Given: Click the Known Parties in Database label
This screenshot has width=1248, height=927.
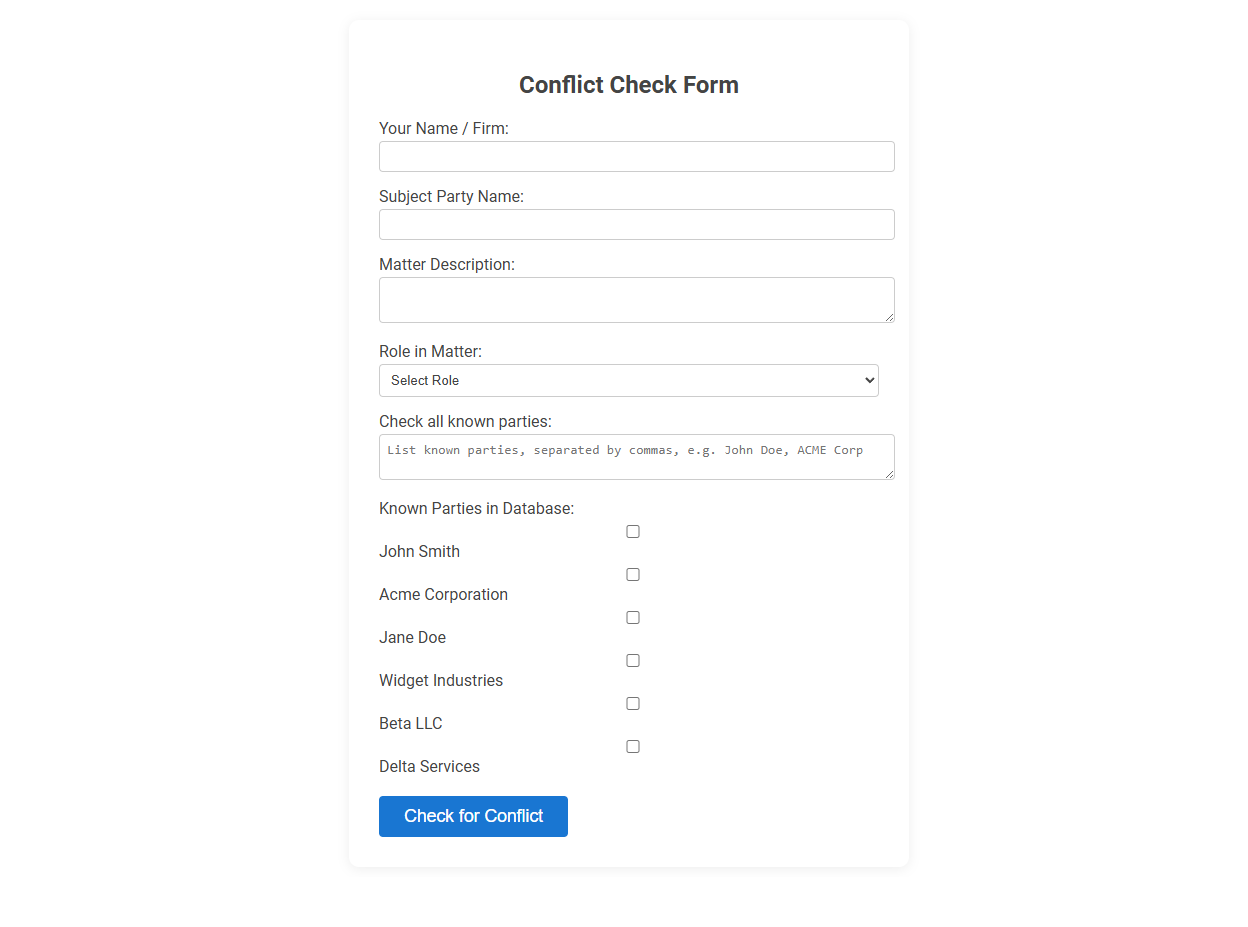Looking at the screenshot, I should pyautogui.click(x=476, y=508).
